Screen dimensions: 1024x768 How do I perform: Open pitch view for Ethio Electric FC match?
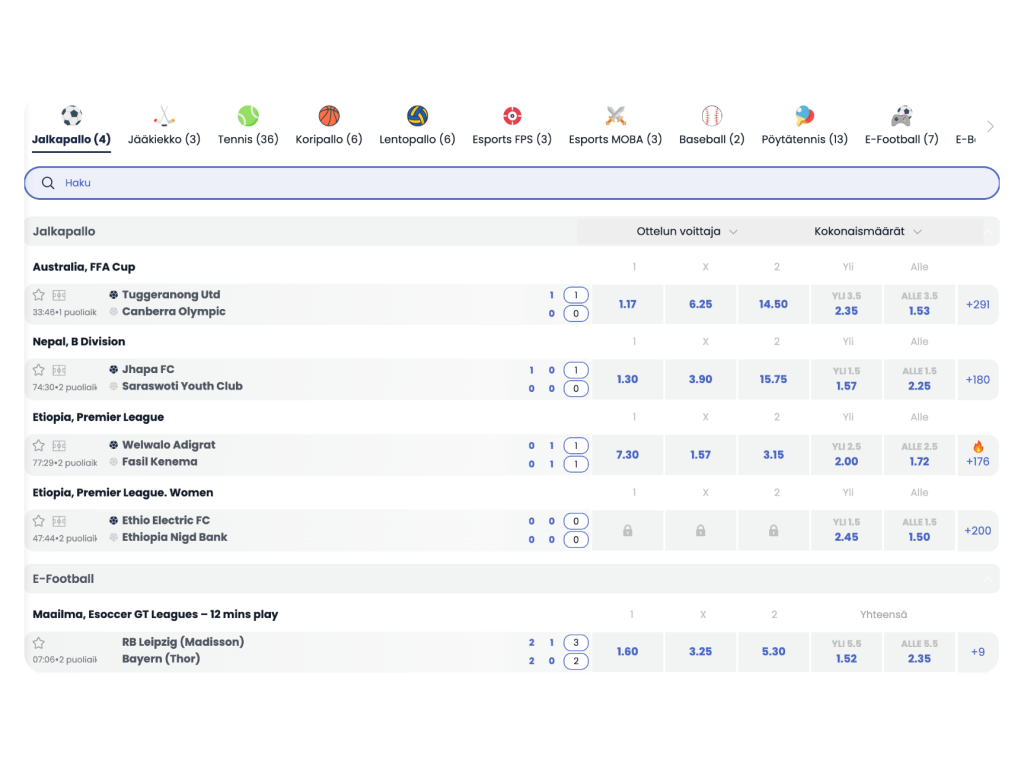click(59, 521)
